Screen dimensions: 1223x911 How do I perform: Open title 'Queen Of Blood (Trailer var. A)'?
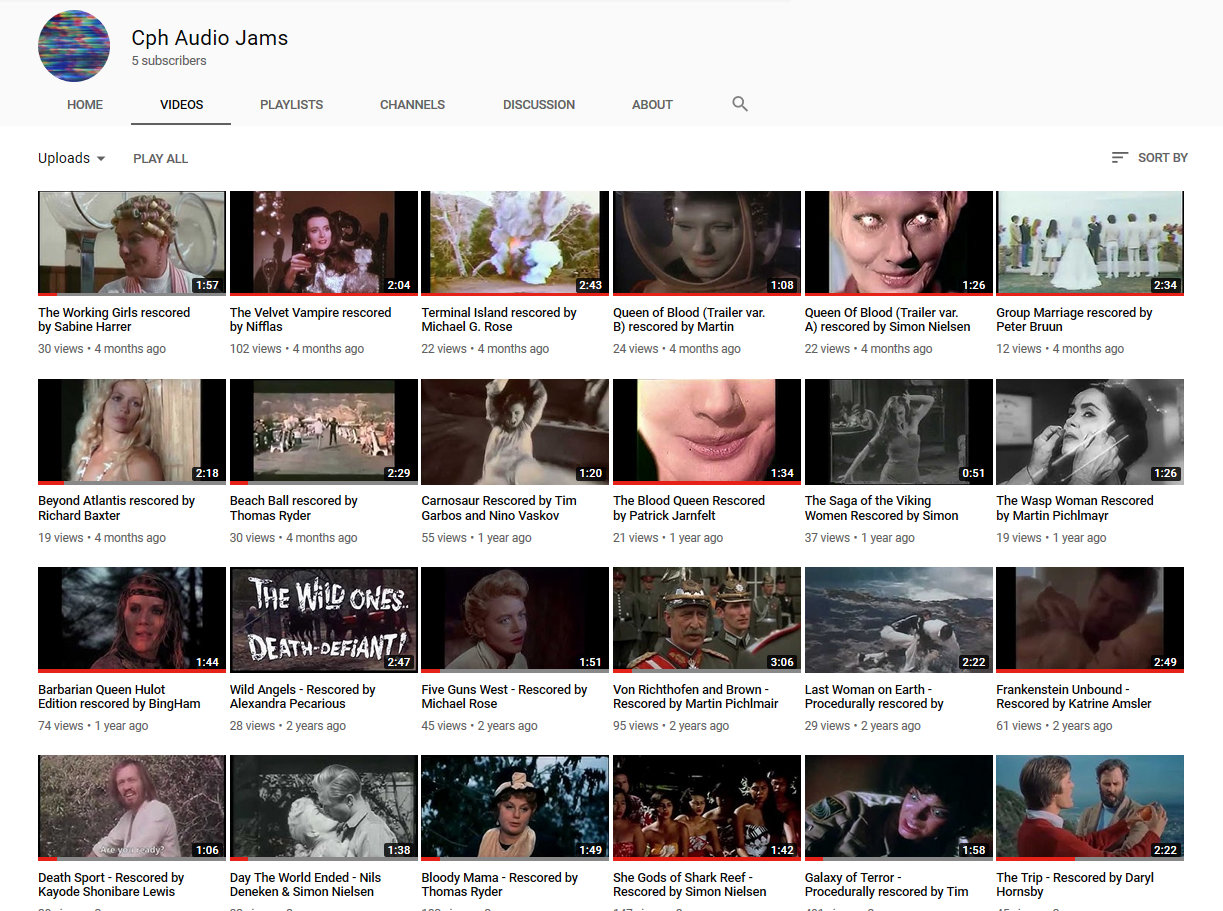tap(888, 320)
